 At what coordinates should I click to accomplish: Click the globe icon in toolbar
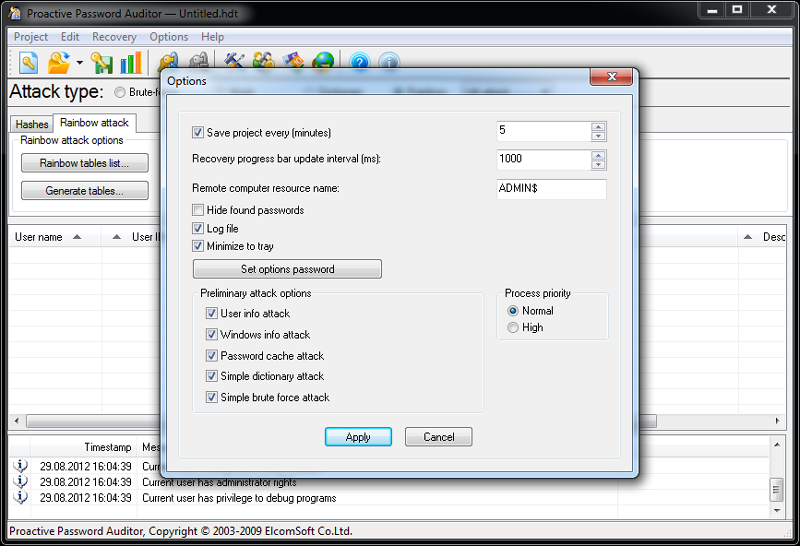(323, 63)
